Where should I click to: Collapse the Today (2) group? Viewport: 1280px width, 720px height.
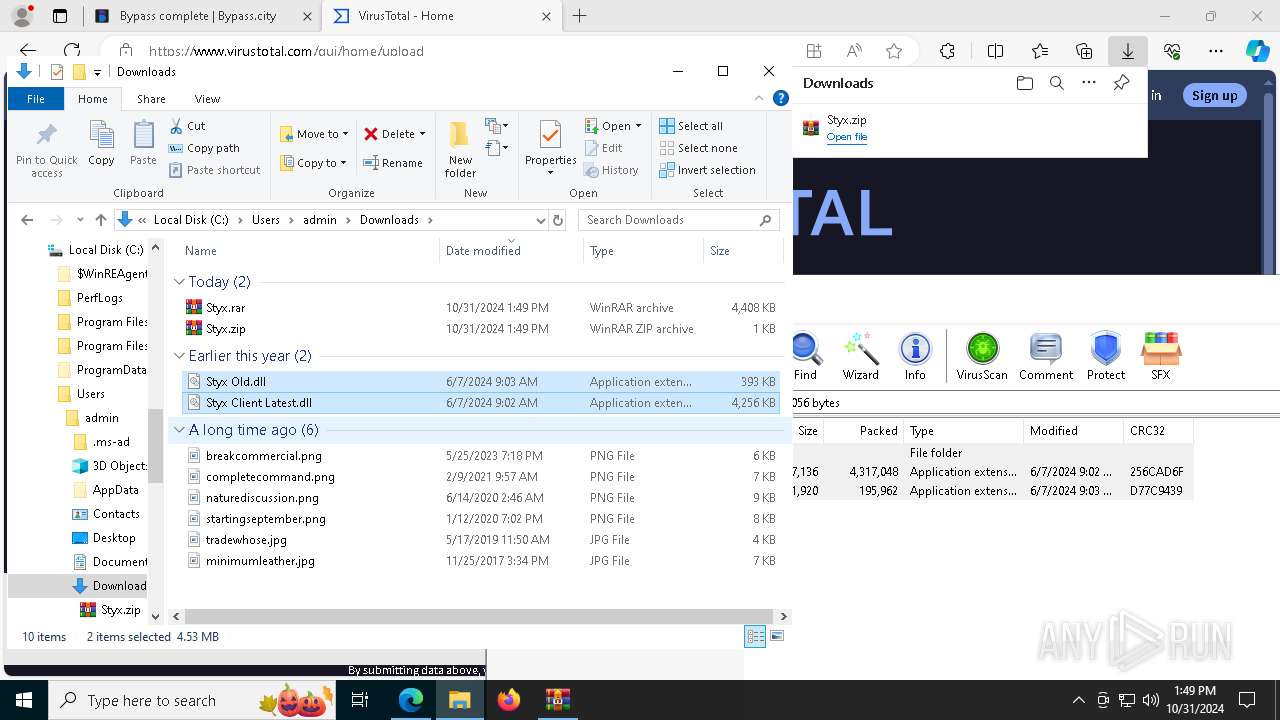click(x=179, y=282)
